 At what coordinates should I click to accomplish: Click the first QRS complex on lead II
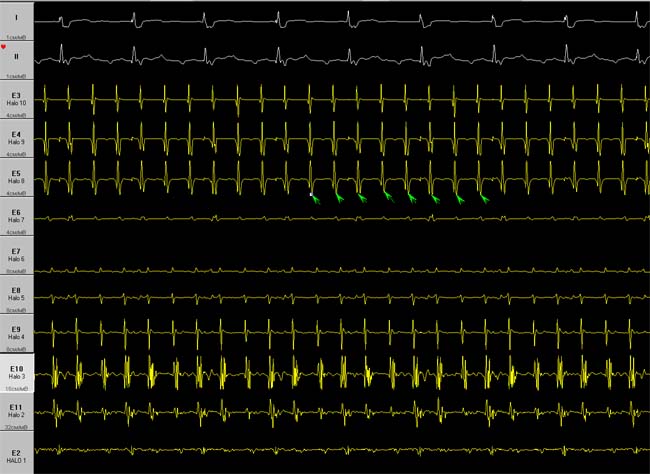click(x=61, y=53)
